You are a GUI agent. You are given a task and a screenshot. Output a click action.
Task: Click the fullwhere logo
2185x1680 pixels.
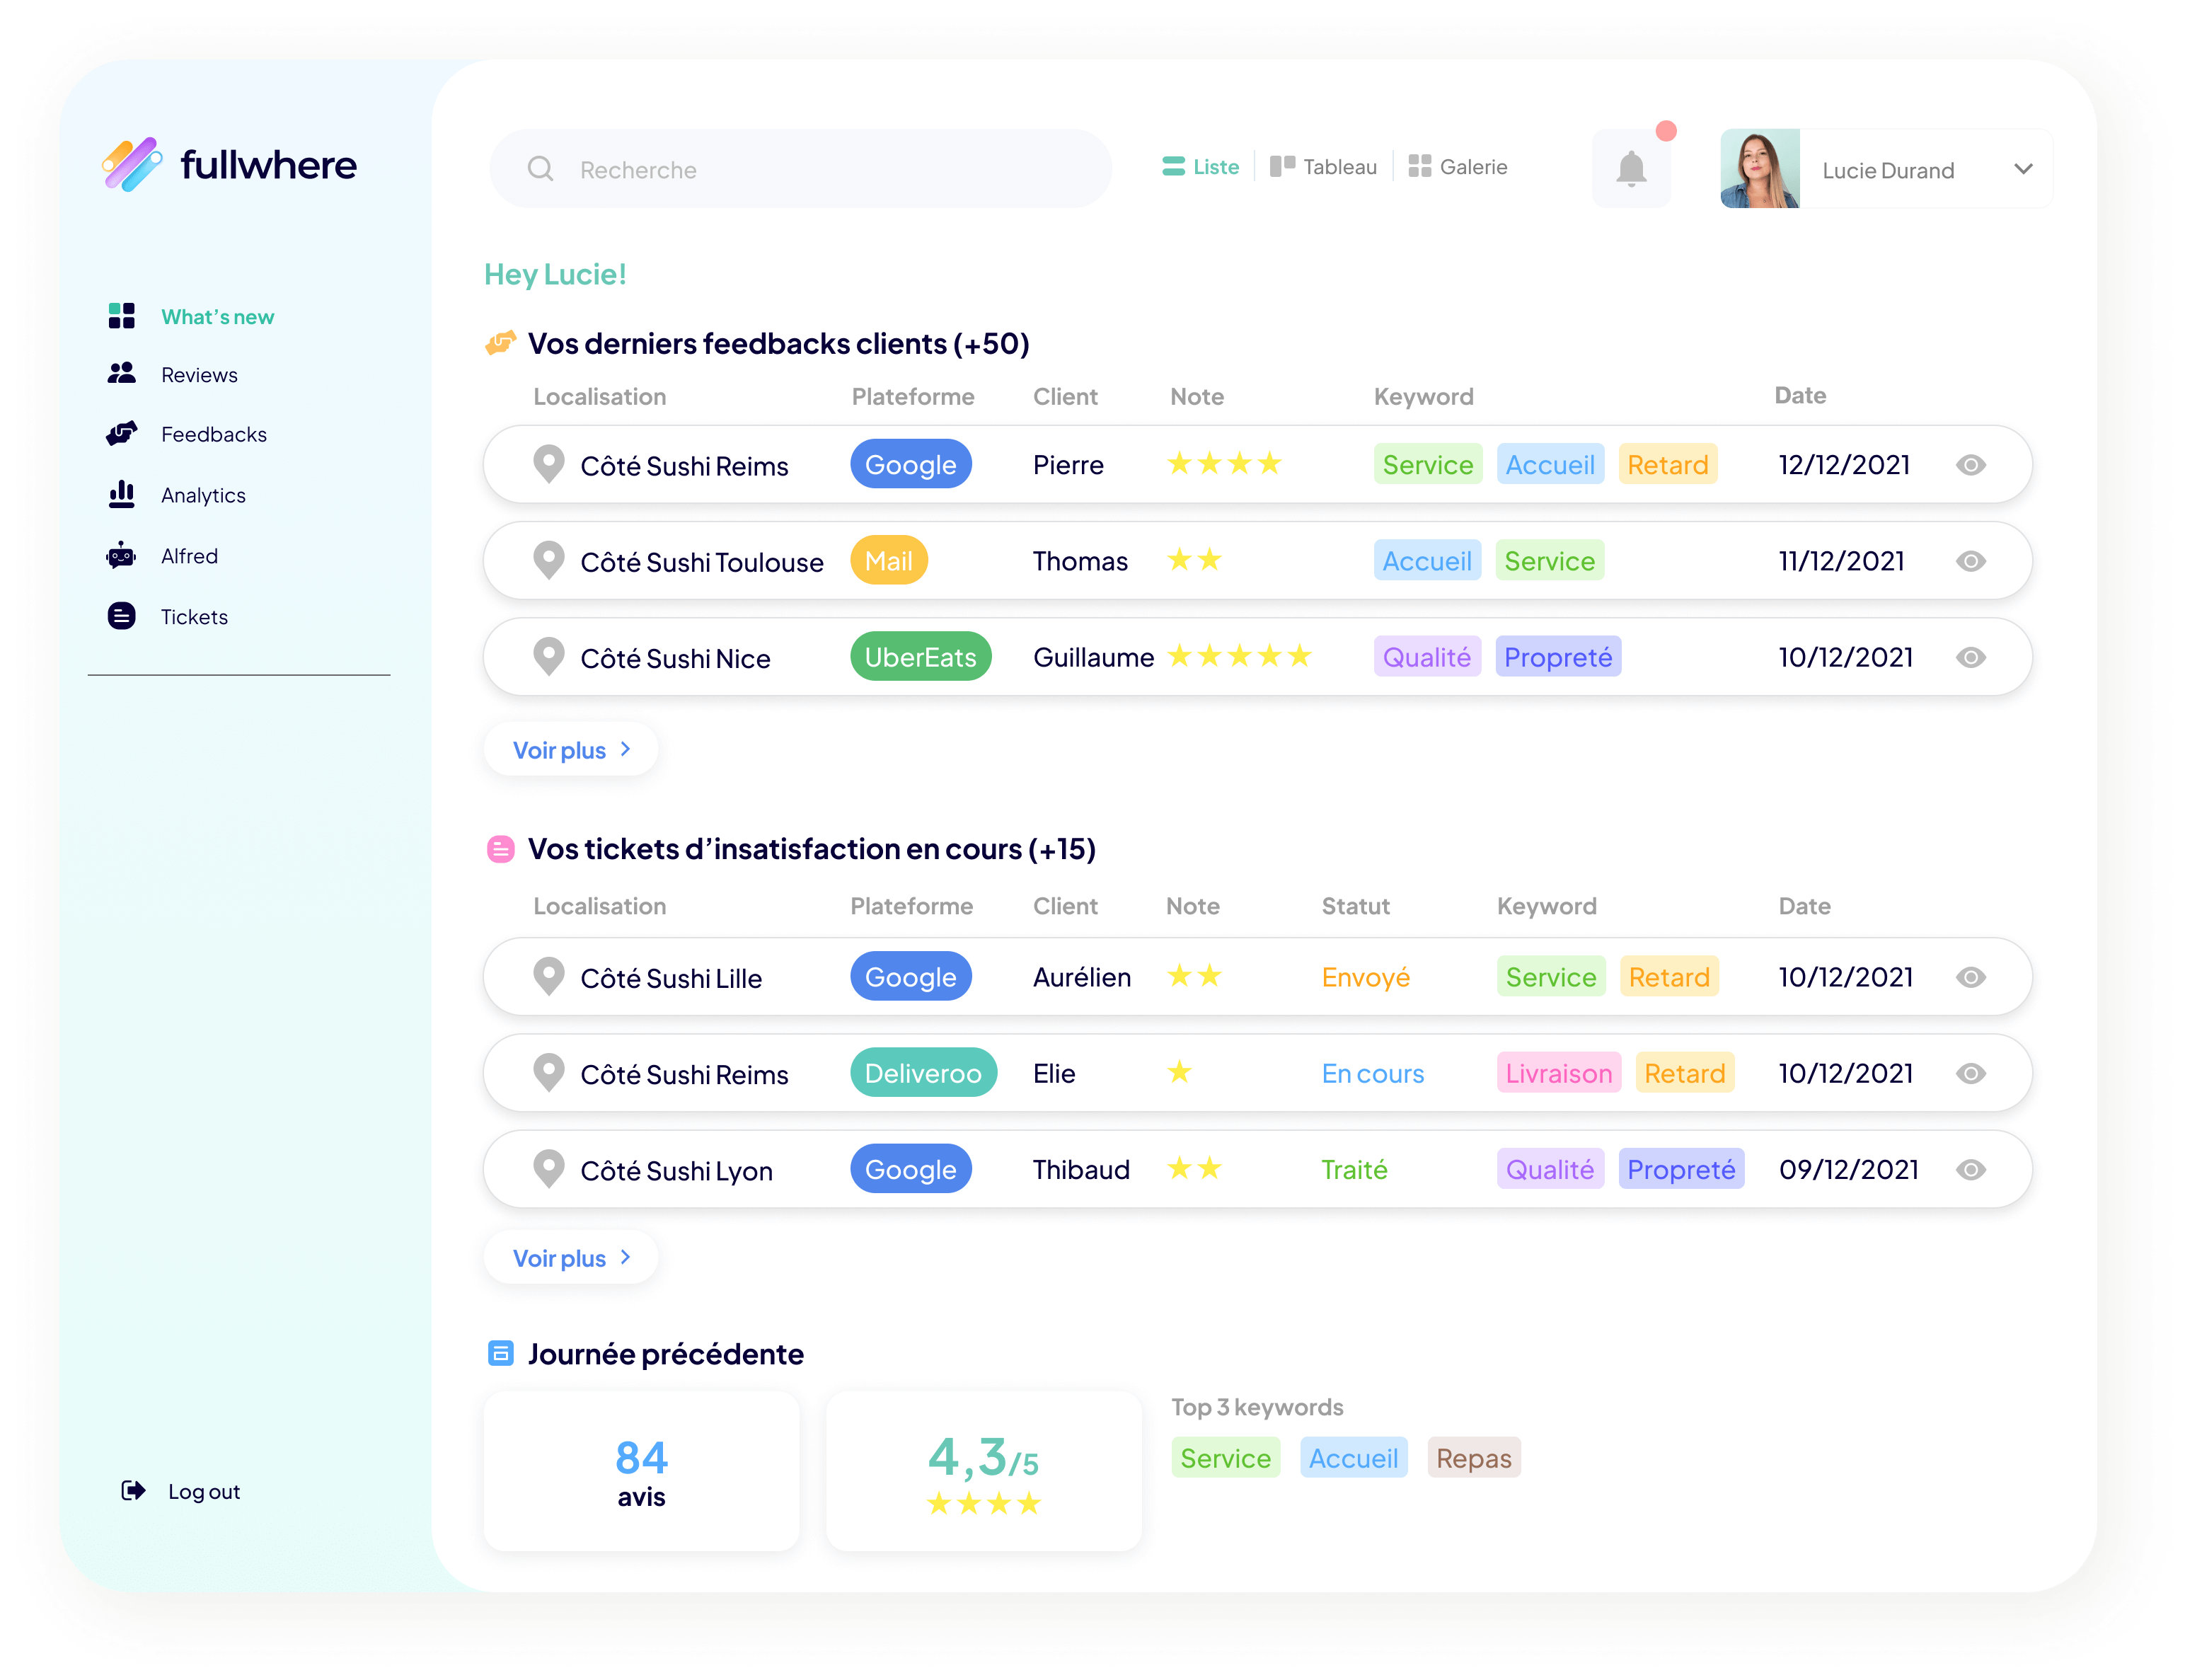[x=230, y=165]
